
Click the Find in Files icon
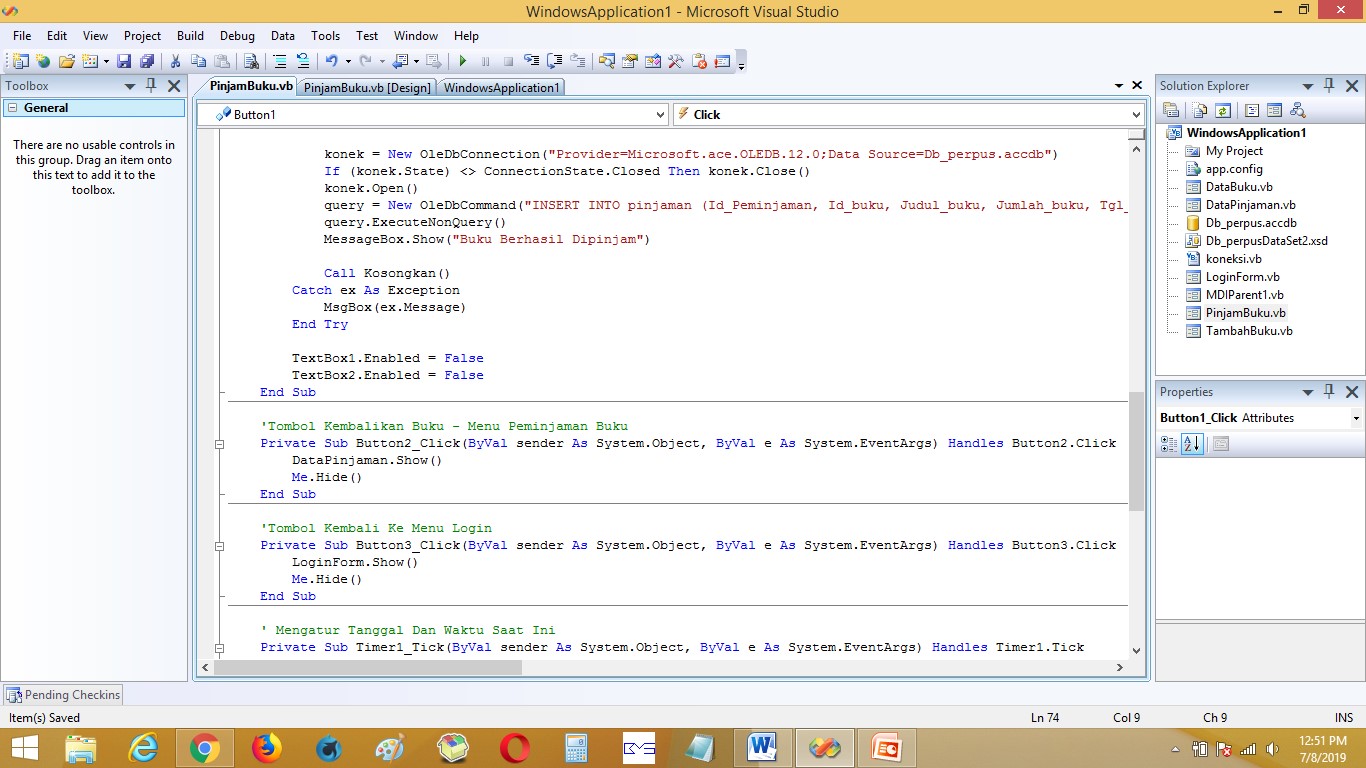[251, 61]
